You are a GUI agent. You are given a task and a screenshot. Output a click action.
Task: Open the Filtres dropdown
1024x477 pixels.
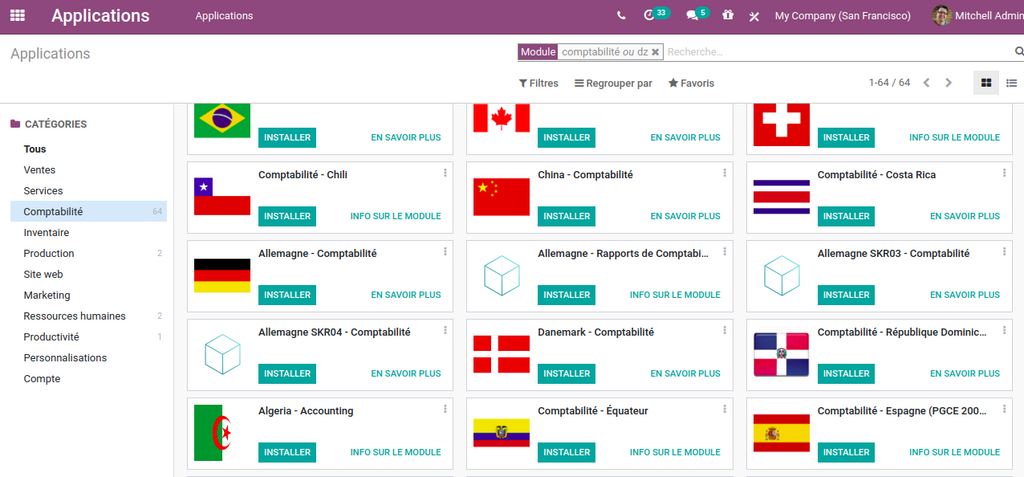[x=538, y=83]
